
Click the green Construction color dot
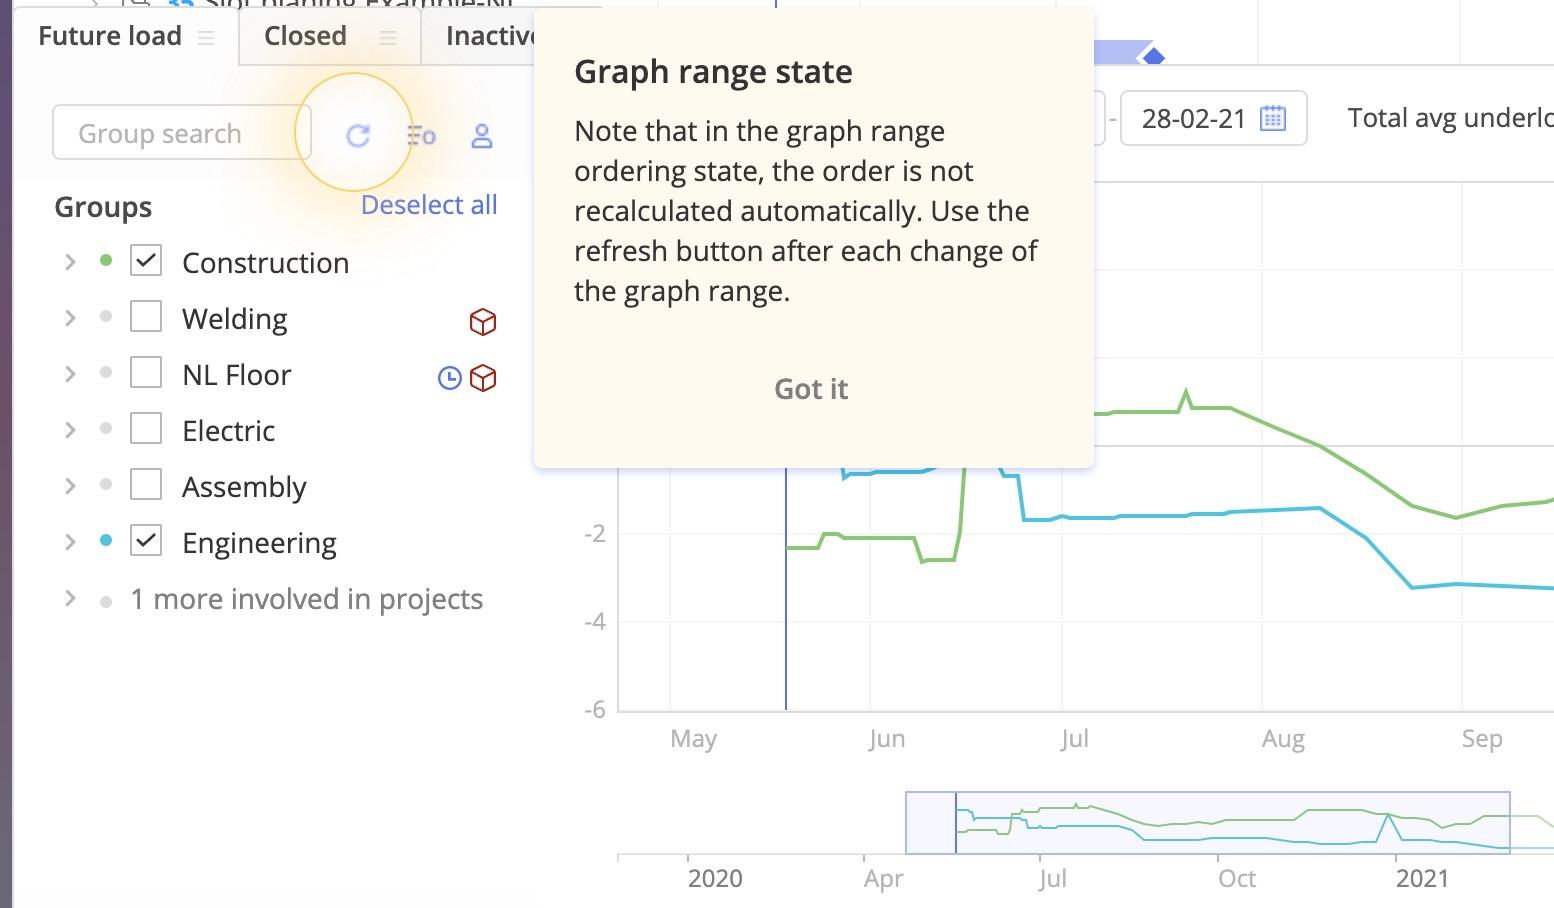click(x=106, y=261)
